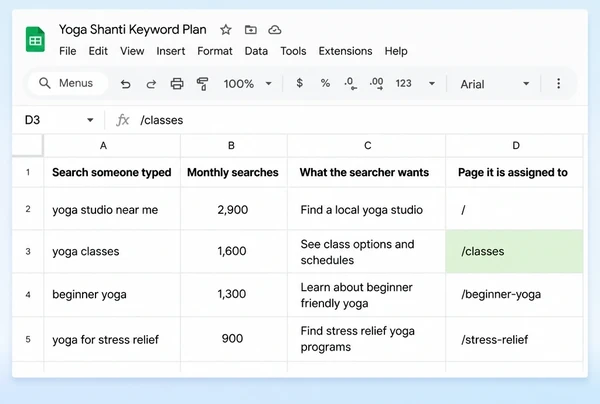Screen dimensions: 600x404
Task: Select 'Find stress relief yoga programs' cell
Action: [367, 339]
